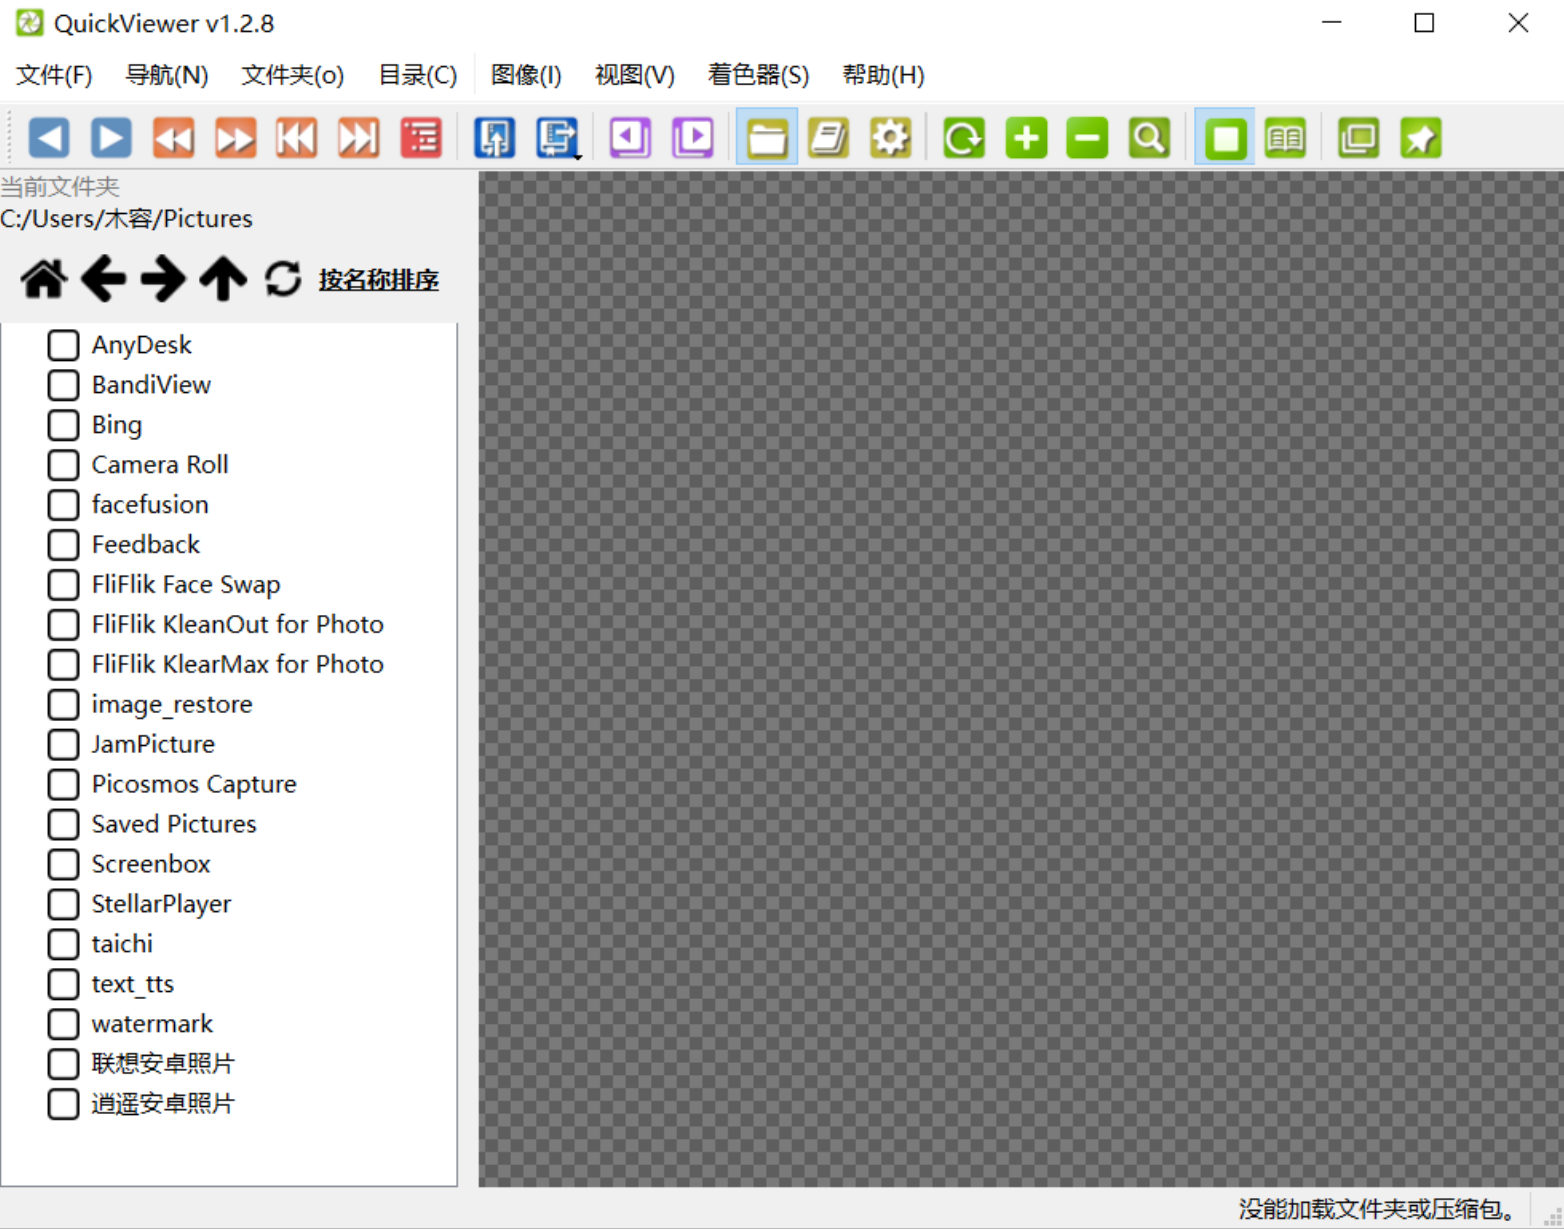Jump to last page orange icon
Screen dimensions: 1564x1229
coord(359,138)
